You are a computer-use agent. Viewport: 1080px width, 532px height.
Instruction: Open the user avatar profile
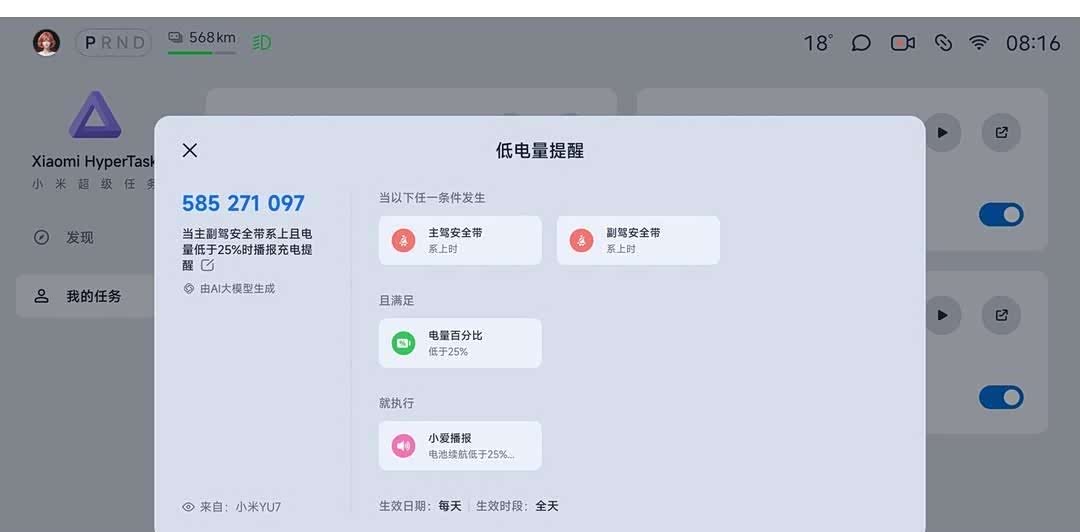pos(46,42)
